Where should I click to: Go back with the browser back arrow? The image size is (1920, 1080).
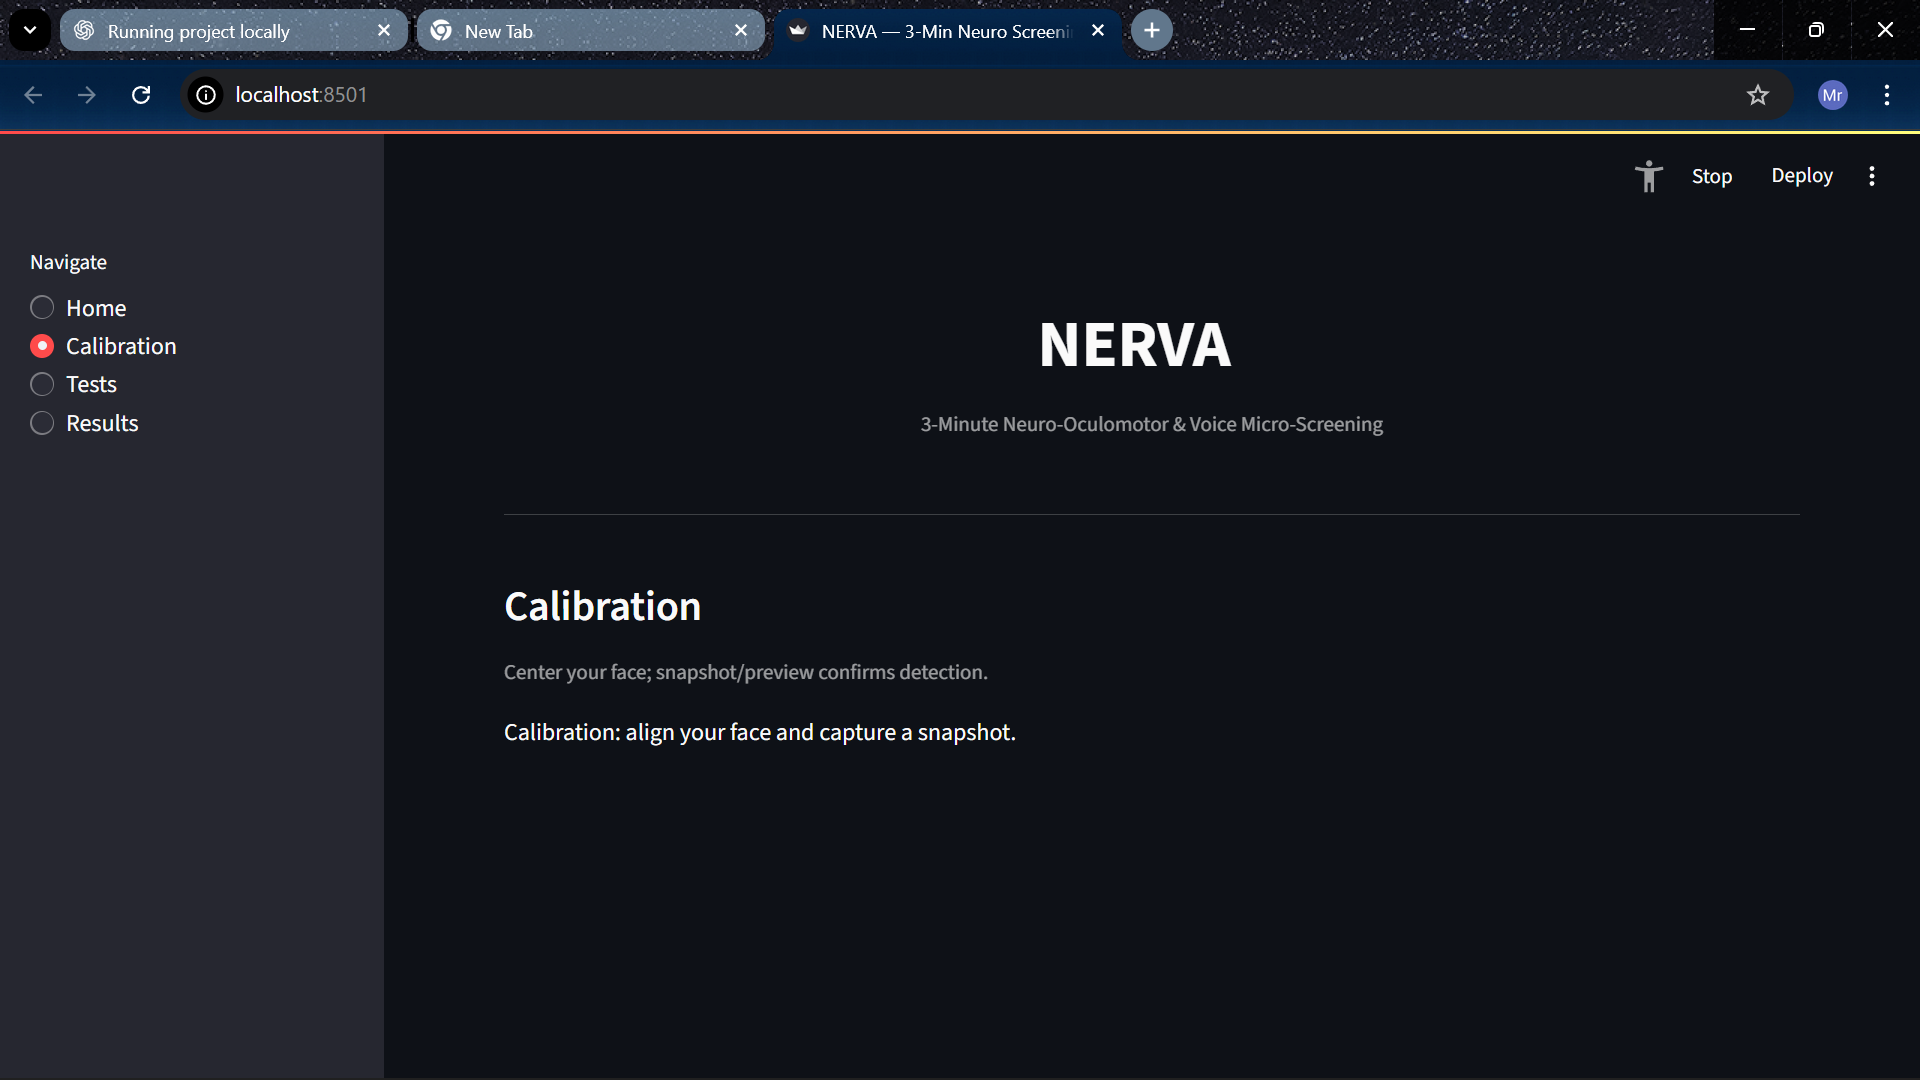click(x=33, y=95)
